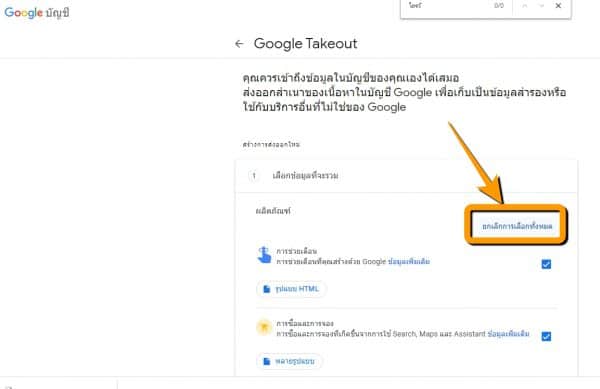Close the find-in-page bar
This screenshot has height=389, width=600.
(x=558, y=6)
